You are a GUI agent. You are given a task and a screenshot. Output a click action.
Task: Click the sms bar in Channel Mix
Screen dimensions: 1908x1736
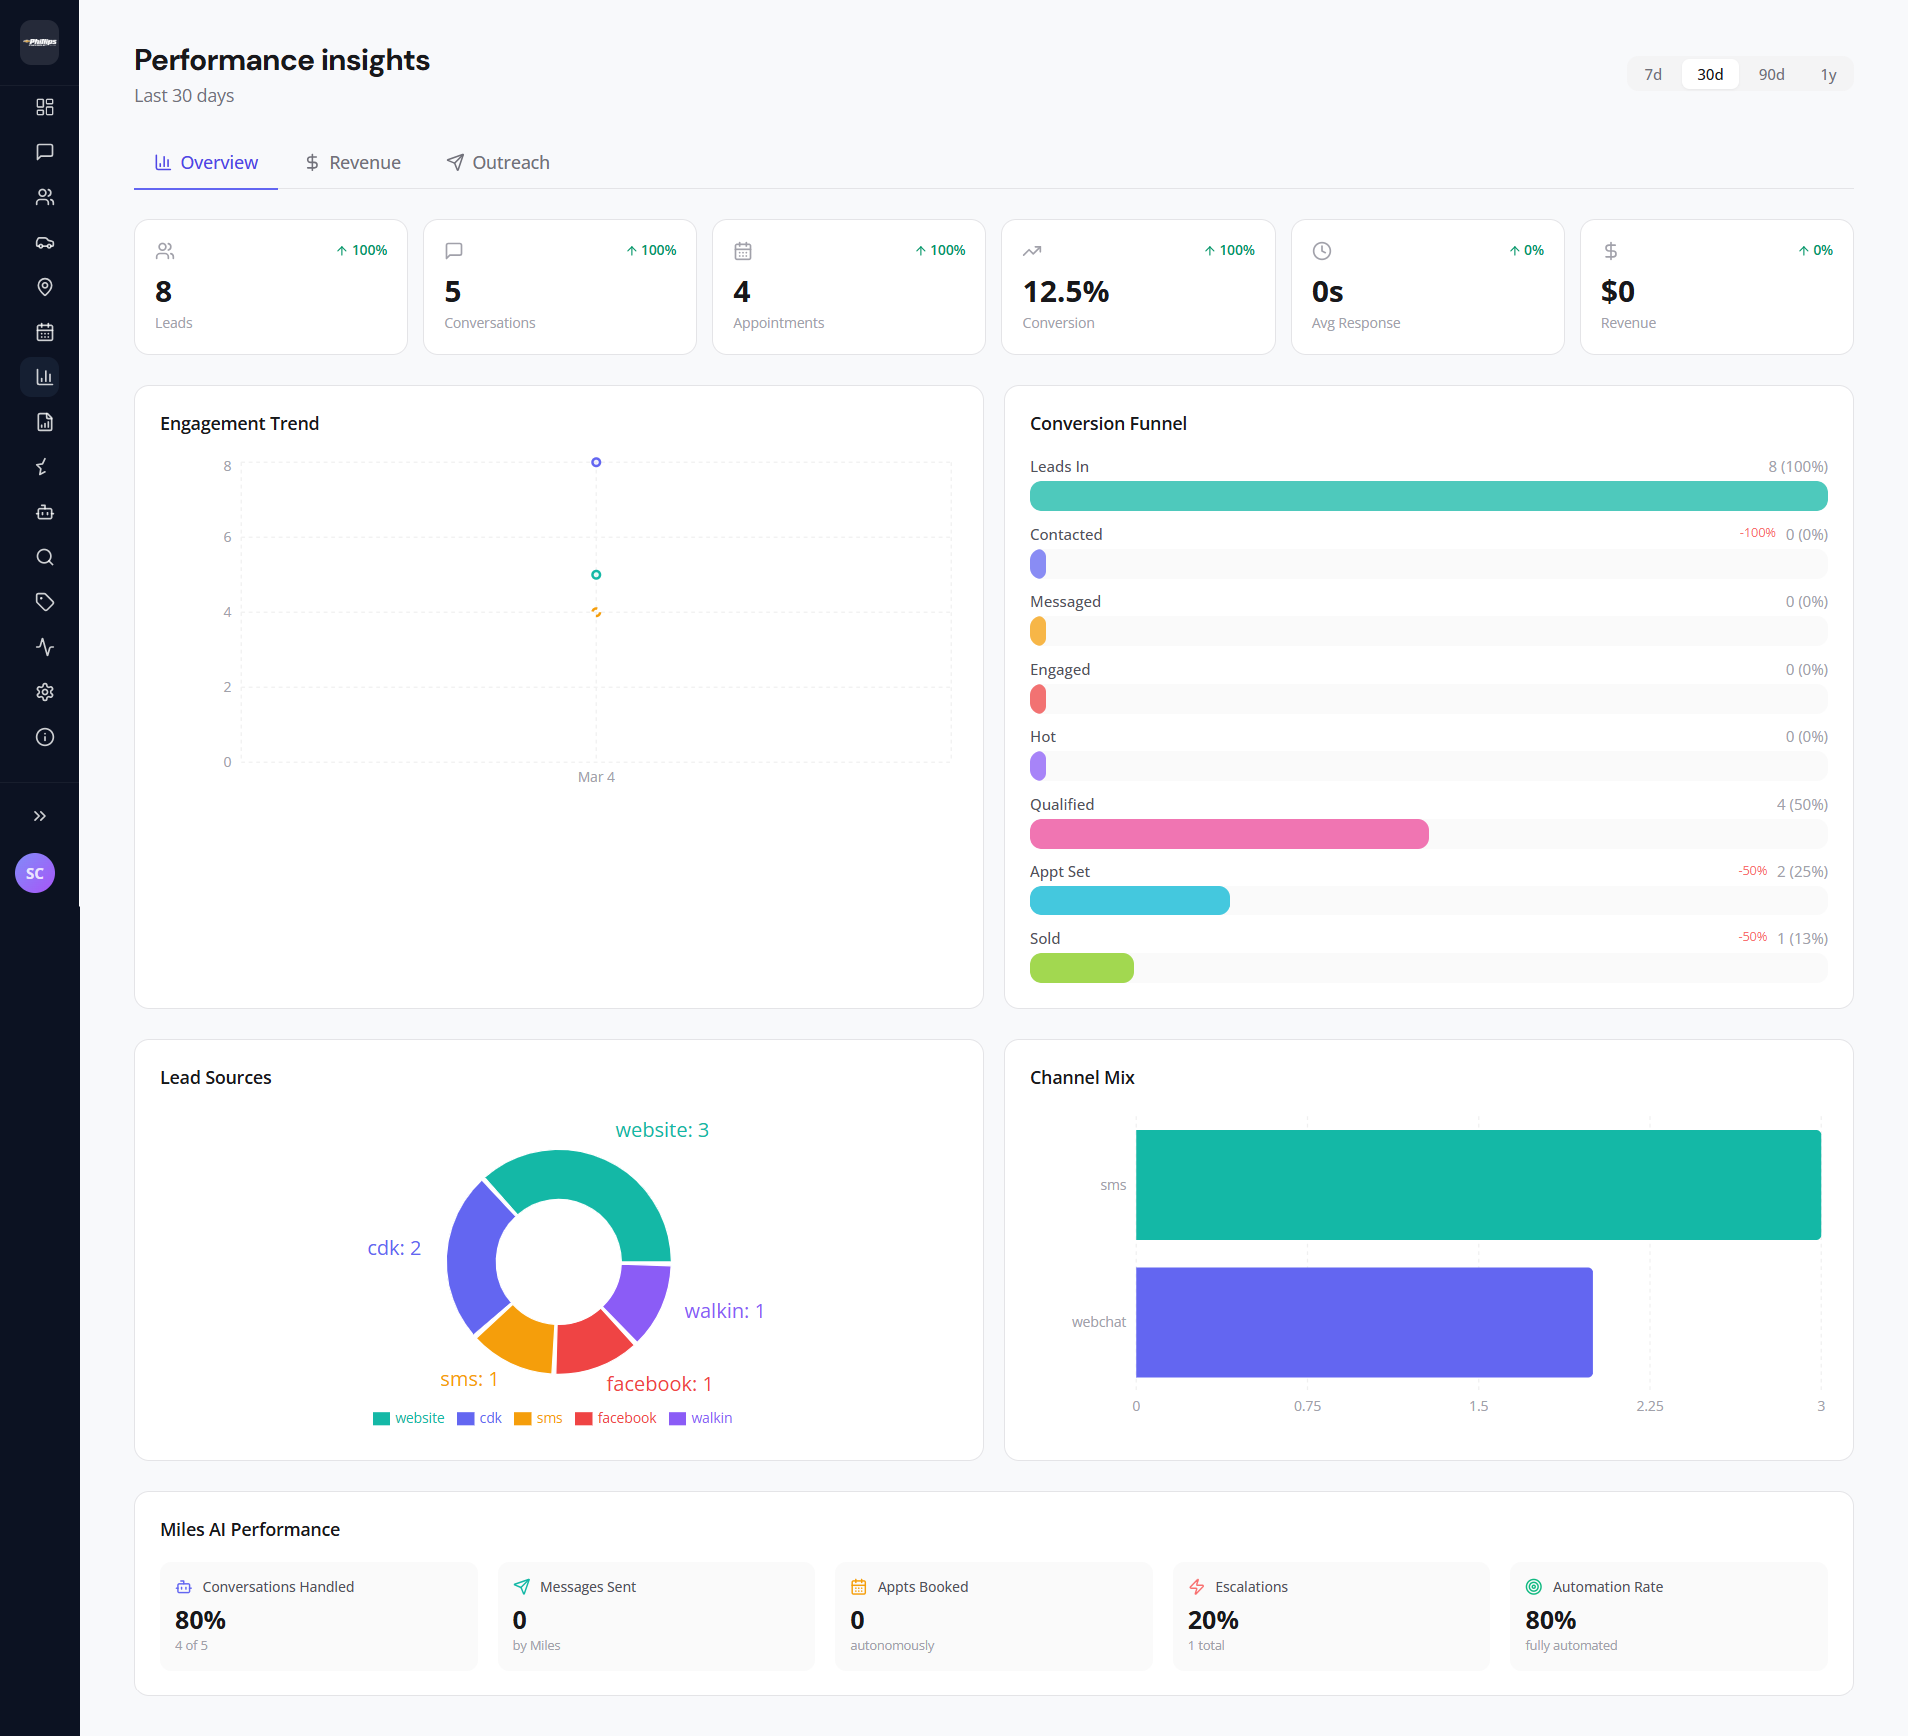[x=1478, y=1185]
